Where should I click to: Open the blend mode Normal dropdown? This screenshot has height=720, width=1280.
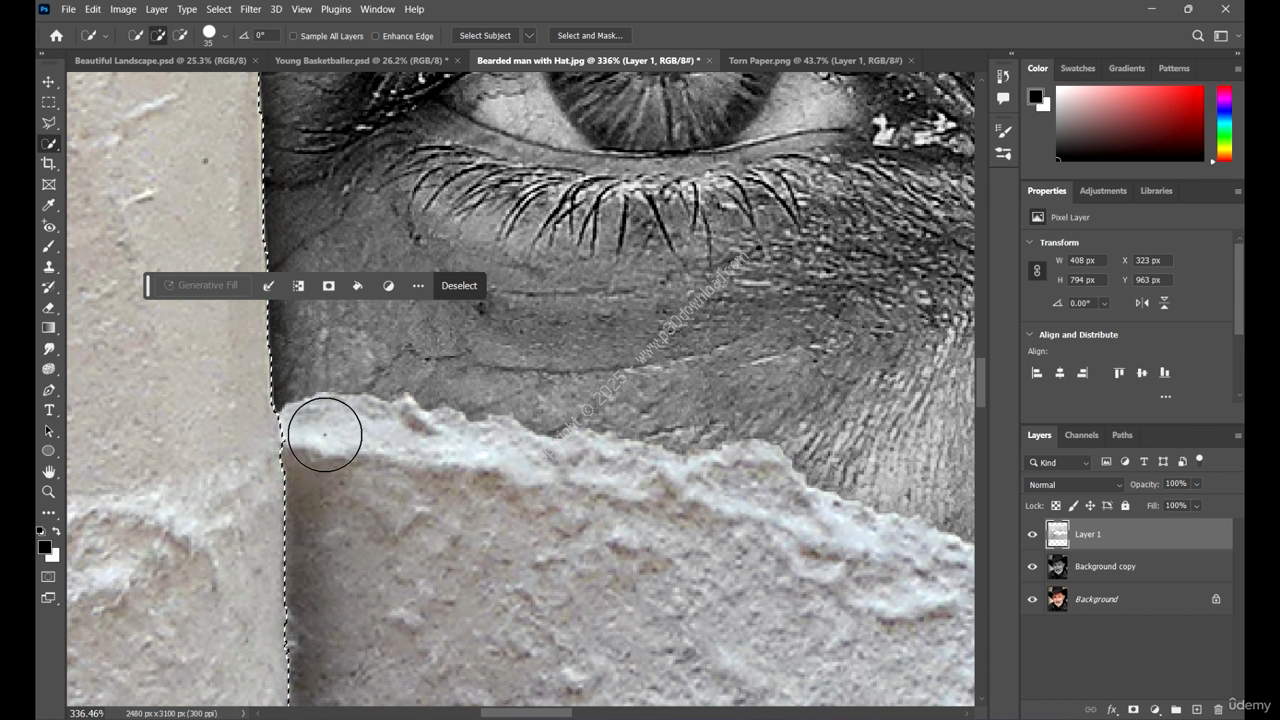(x=1074, y=484)
